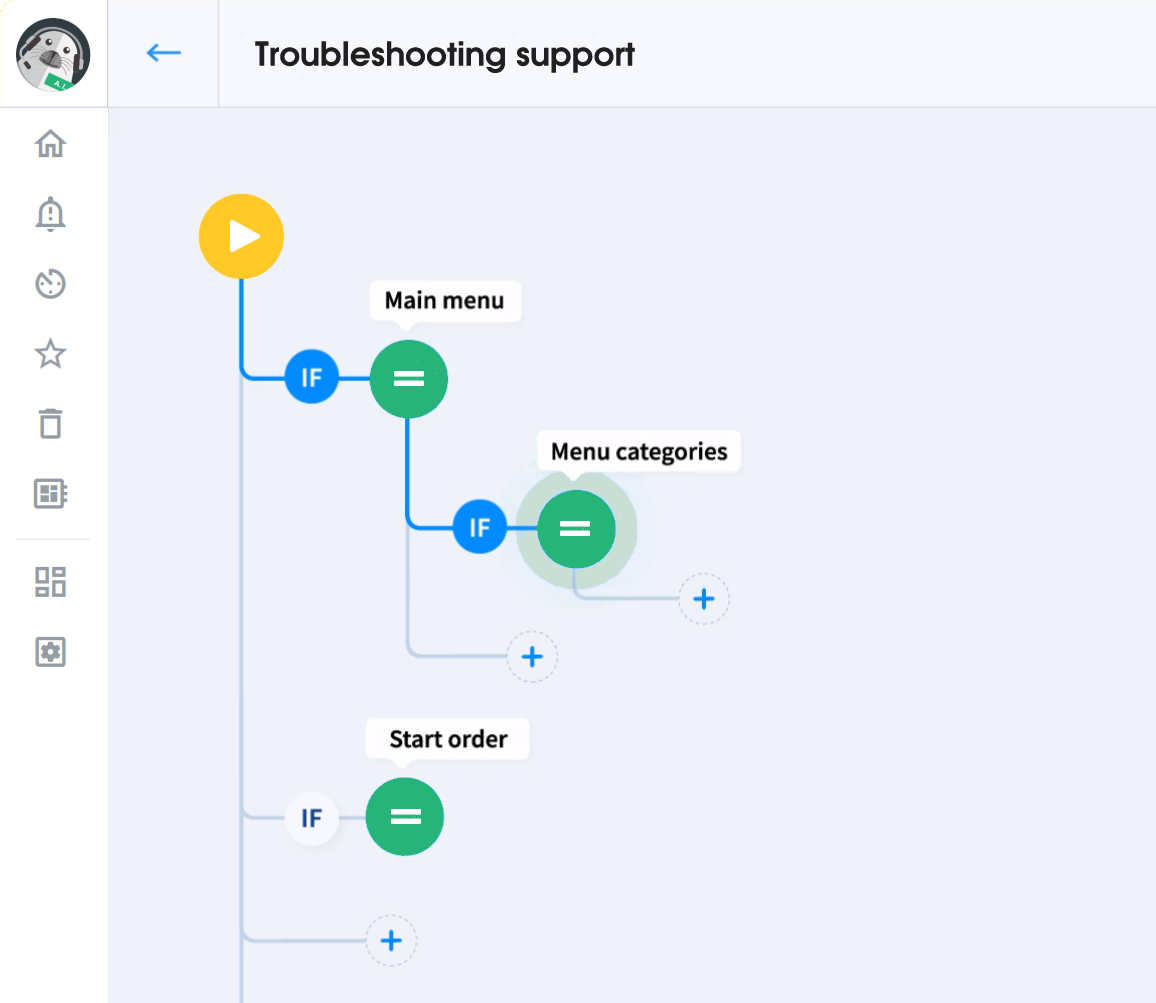Open notifications bell in sidebar
The height and width of the screenshot is (1003, 1156).
pos(50,214)
